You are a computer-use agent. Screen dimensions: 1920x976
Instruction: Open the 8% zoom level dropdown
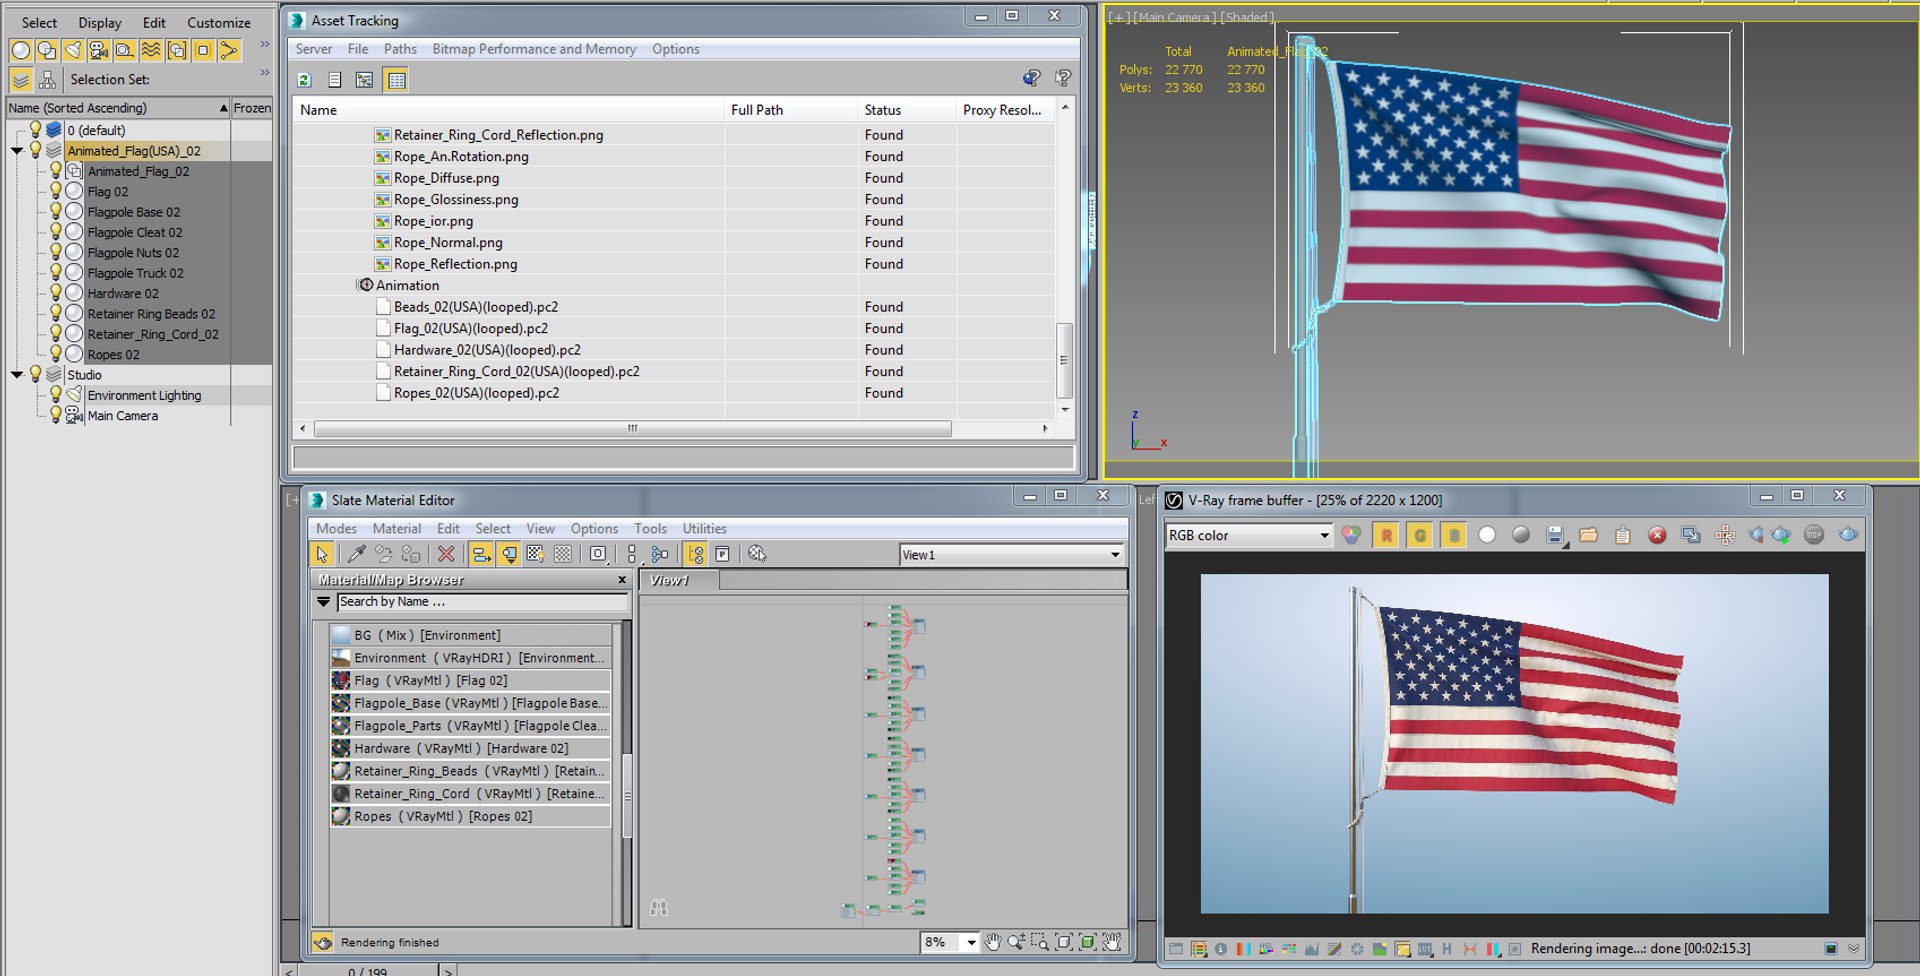970,942
